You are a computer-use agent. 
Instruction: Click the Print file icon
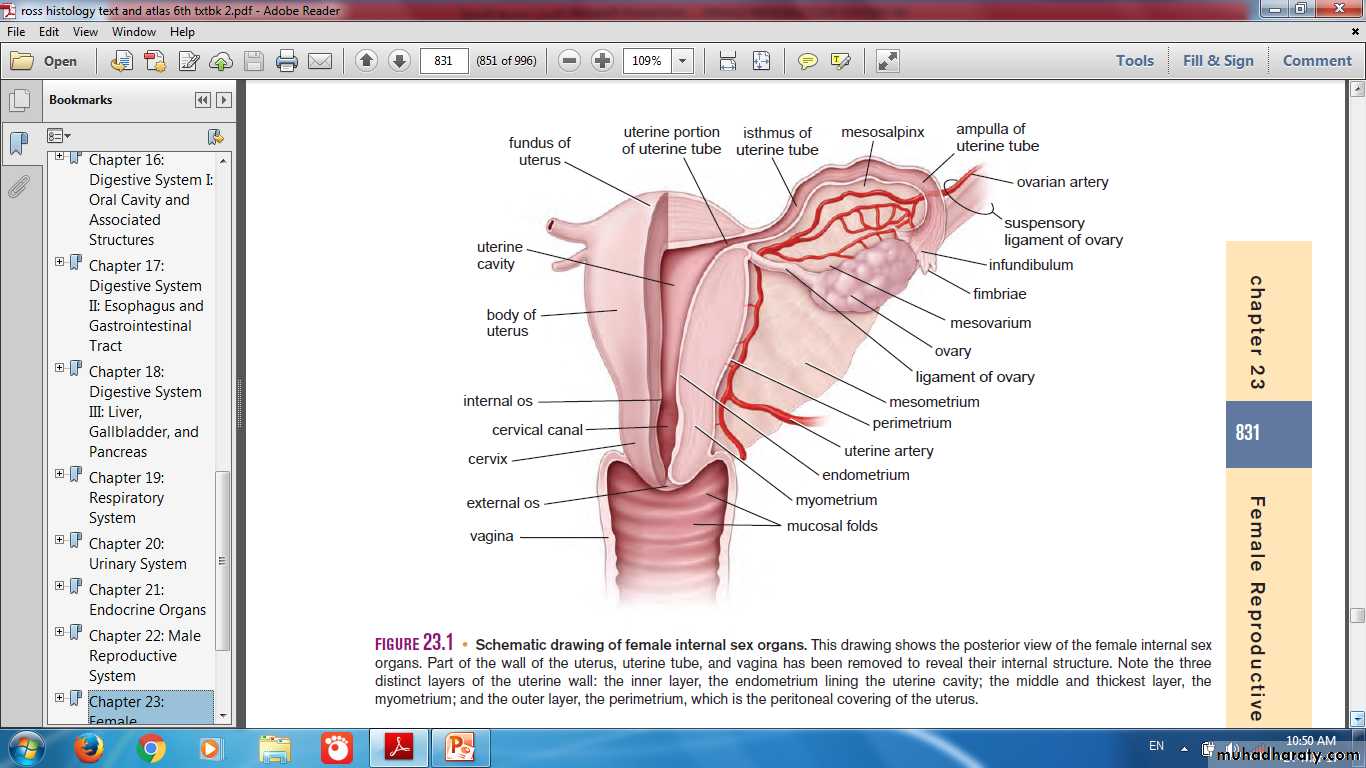click(x=287, y=61)
